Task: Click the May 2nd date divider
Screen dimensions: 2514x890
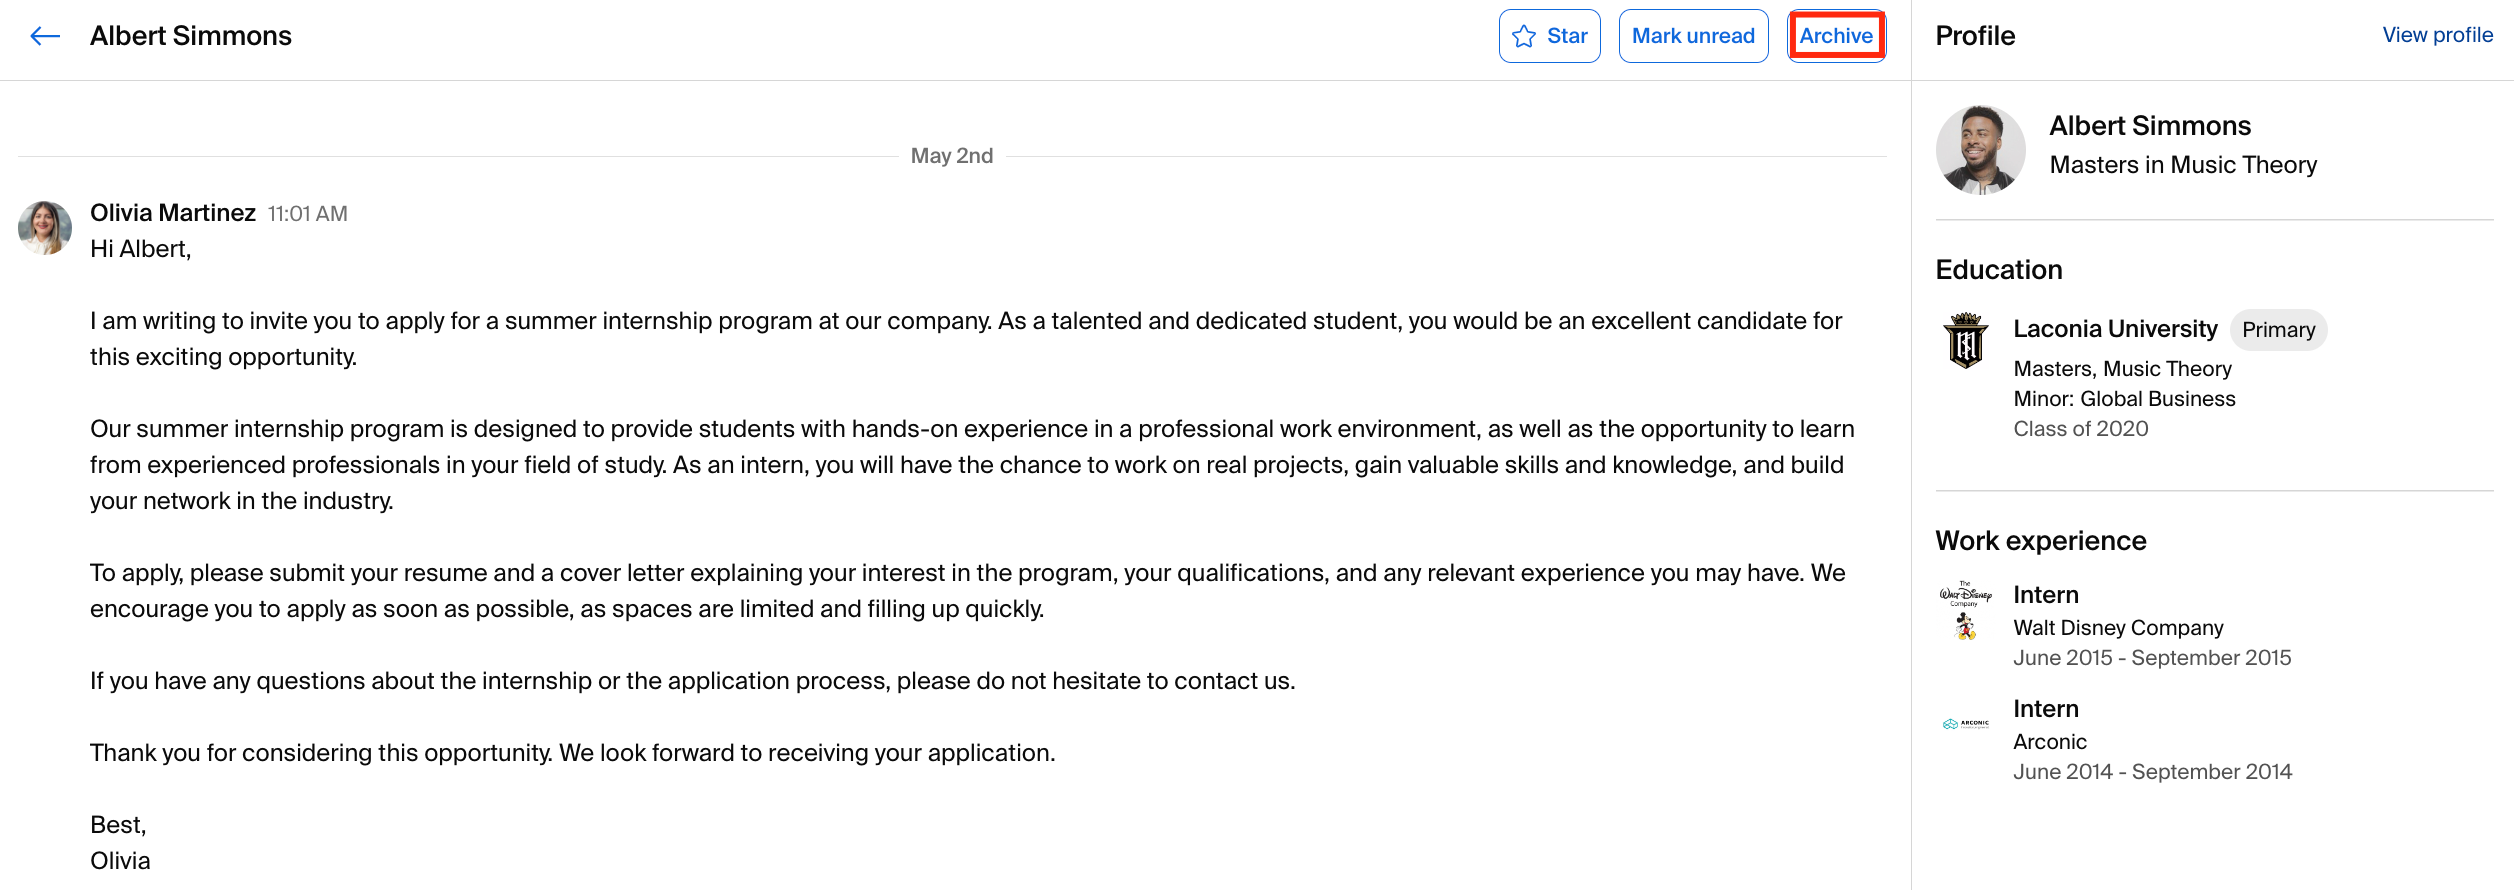Action: [x=952, y=156]
